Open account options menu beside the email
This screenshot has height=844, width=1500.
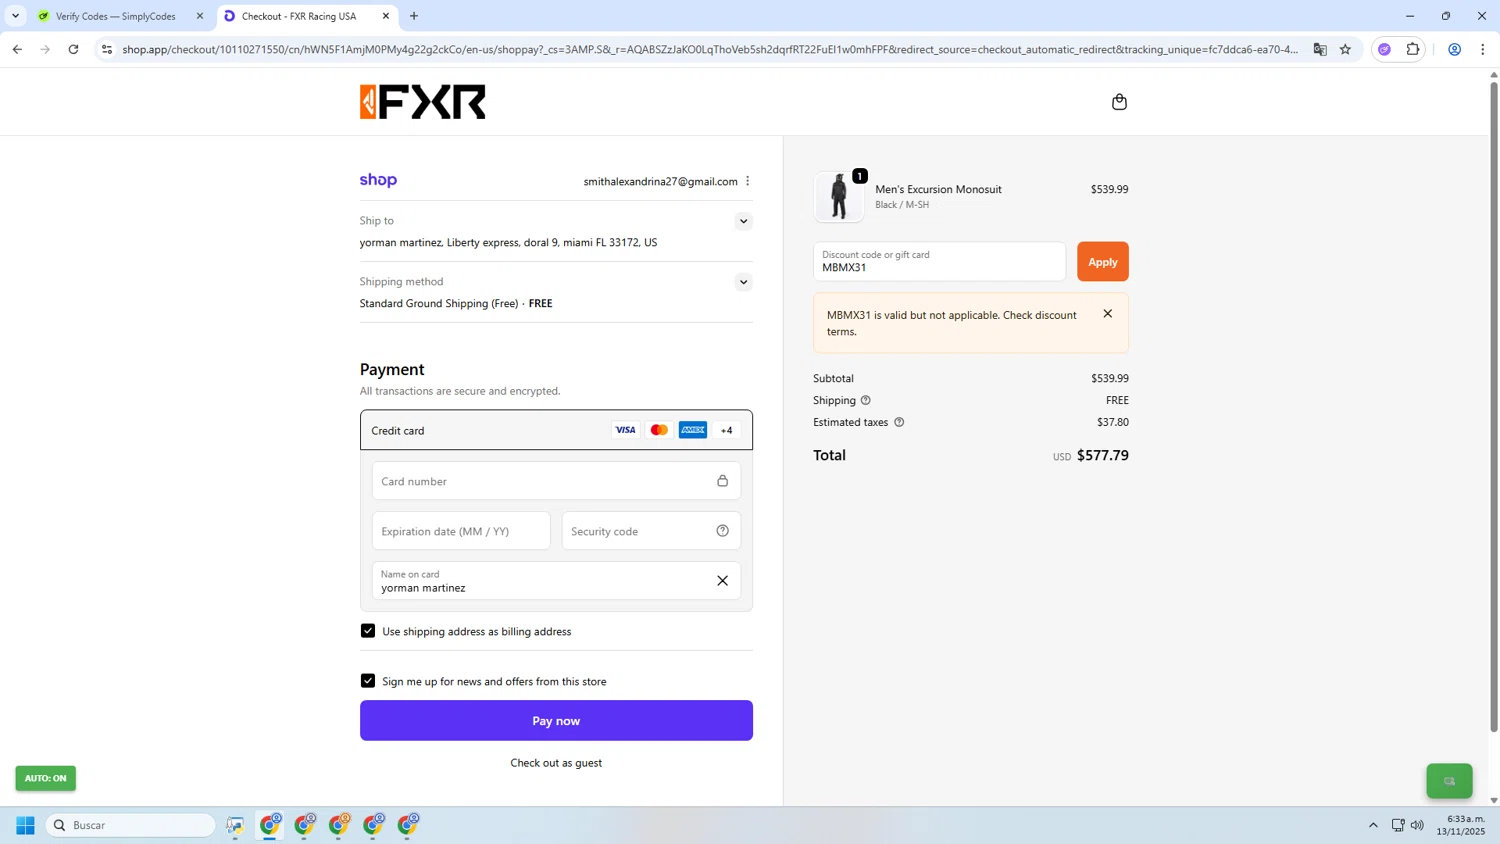click(748, 181)
